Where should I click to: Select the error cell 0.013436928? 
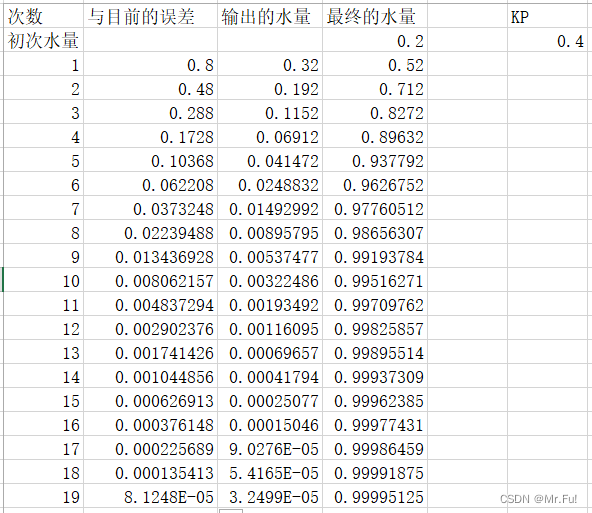click(x=150, y=256)
